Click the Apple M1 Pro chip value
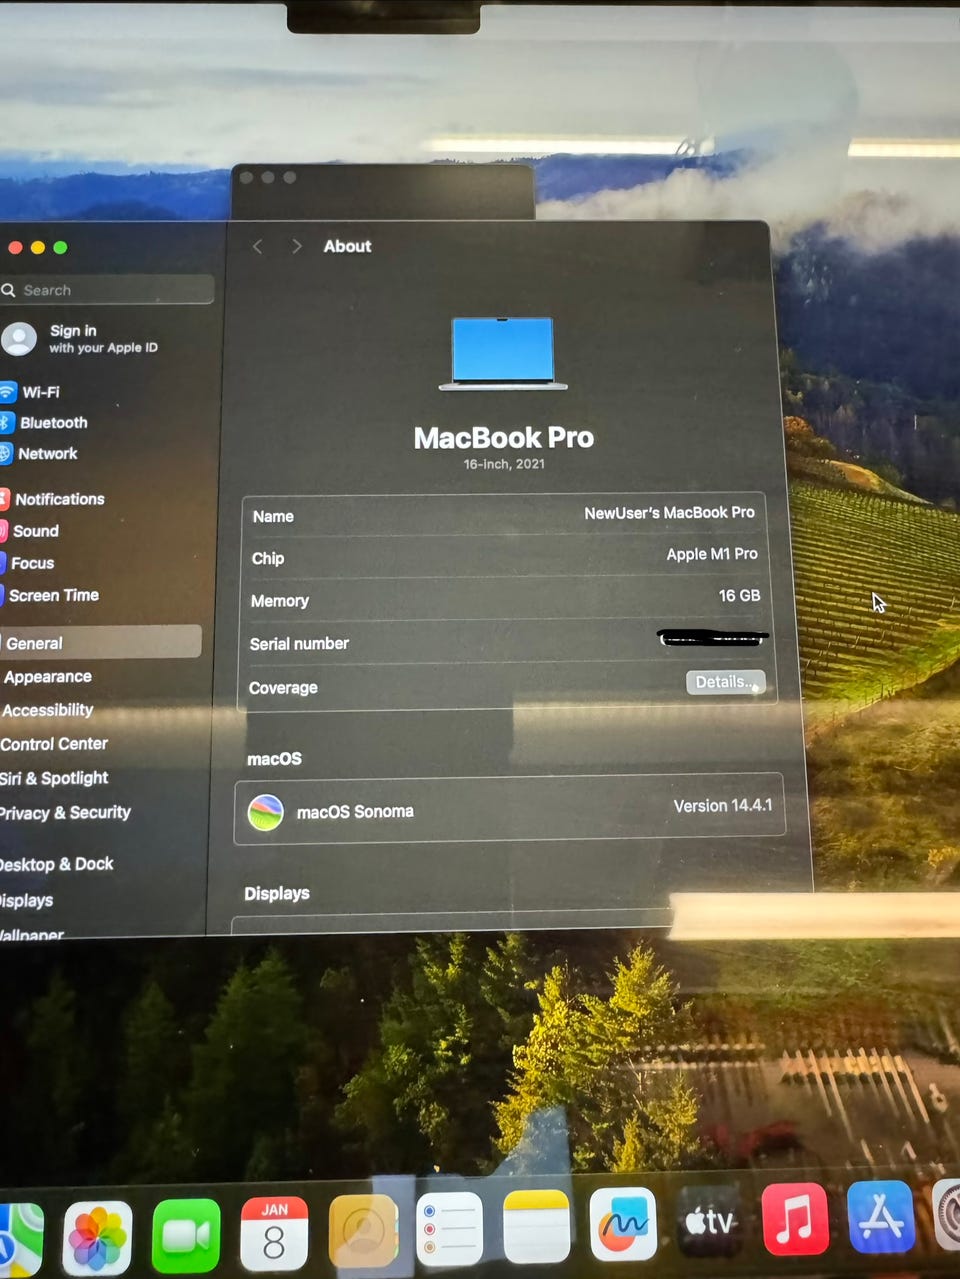Image resolution: width=960 pixels, height=1279 pixels. (x=712, y=554)
